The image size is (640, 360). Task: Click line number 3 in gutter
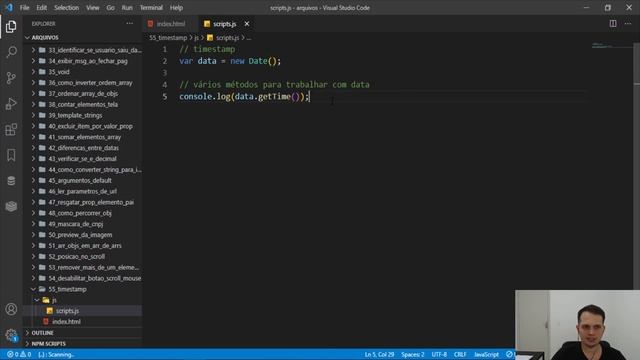tap(164, 73)
